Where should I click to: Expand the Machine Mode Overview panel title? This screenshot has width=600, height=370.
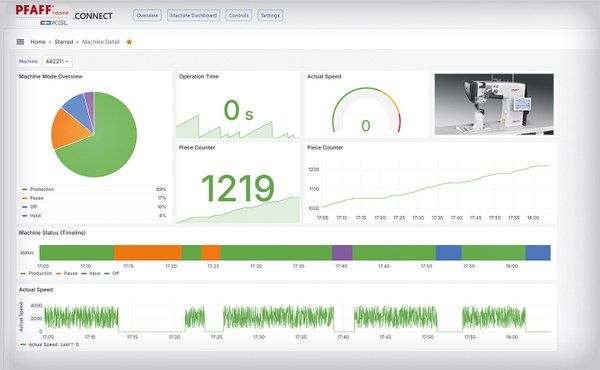51,77
